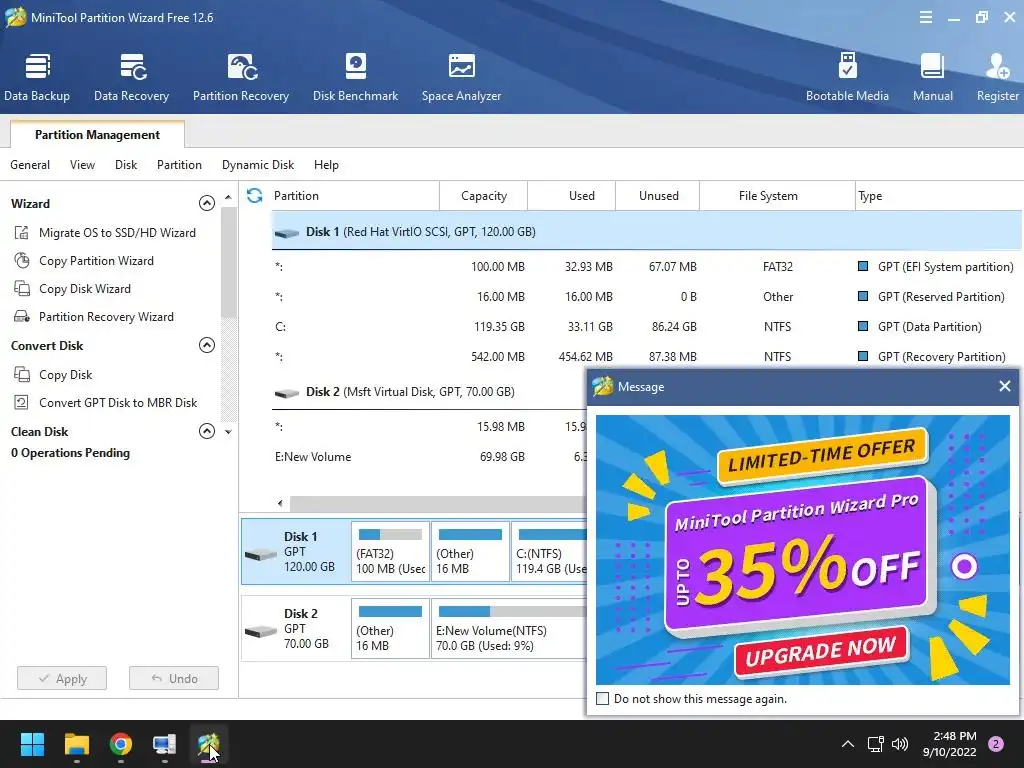
Task: Open the Partition menu
Action: pos(179,165)
